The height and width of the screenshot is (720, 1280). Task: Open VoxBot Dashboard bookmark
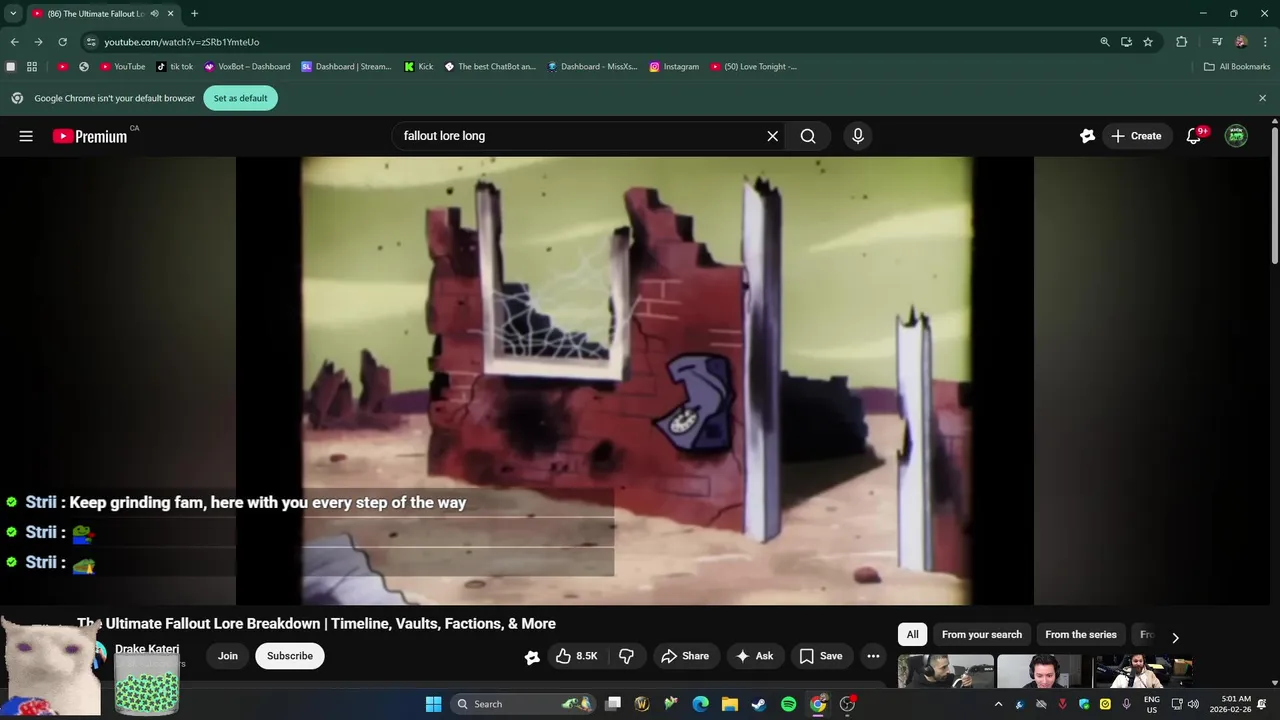tap(247, 67)
